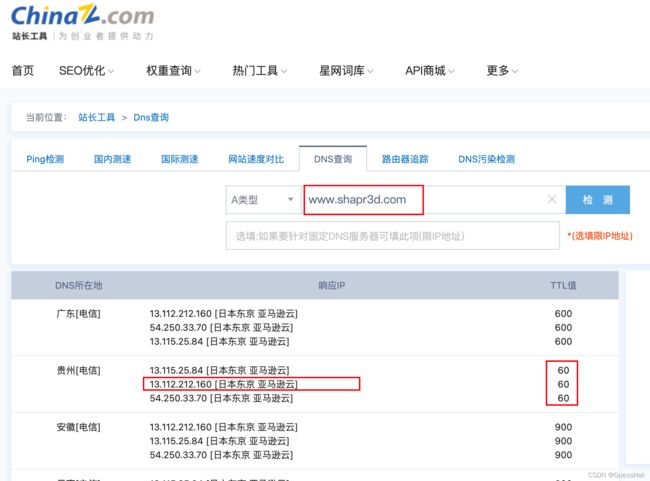Expand the 热门工具 dropdown menu
Screen dimensions: 650x481
coord(260,70)
